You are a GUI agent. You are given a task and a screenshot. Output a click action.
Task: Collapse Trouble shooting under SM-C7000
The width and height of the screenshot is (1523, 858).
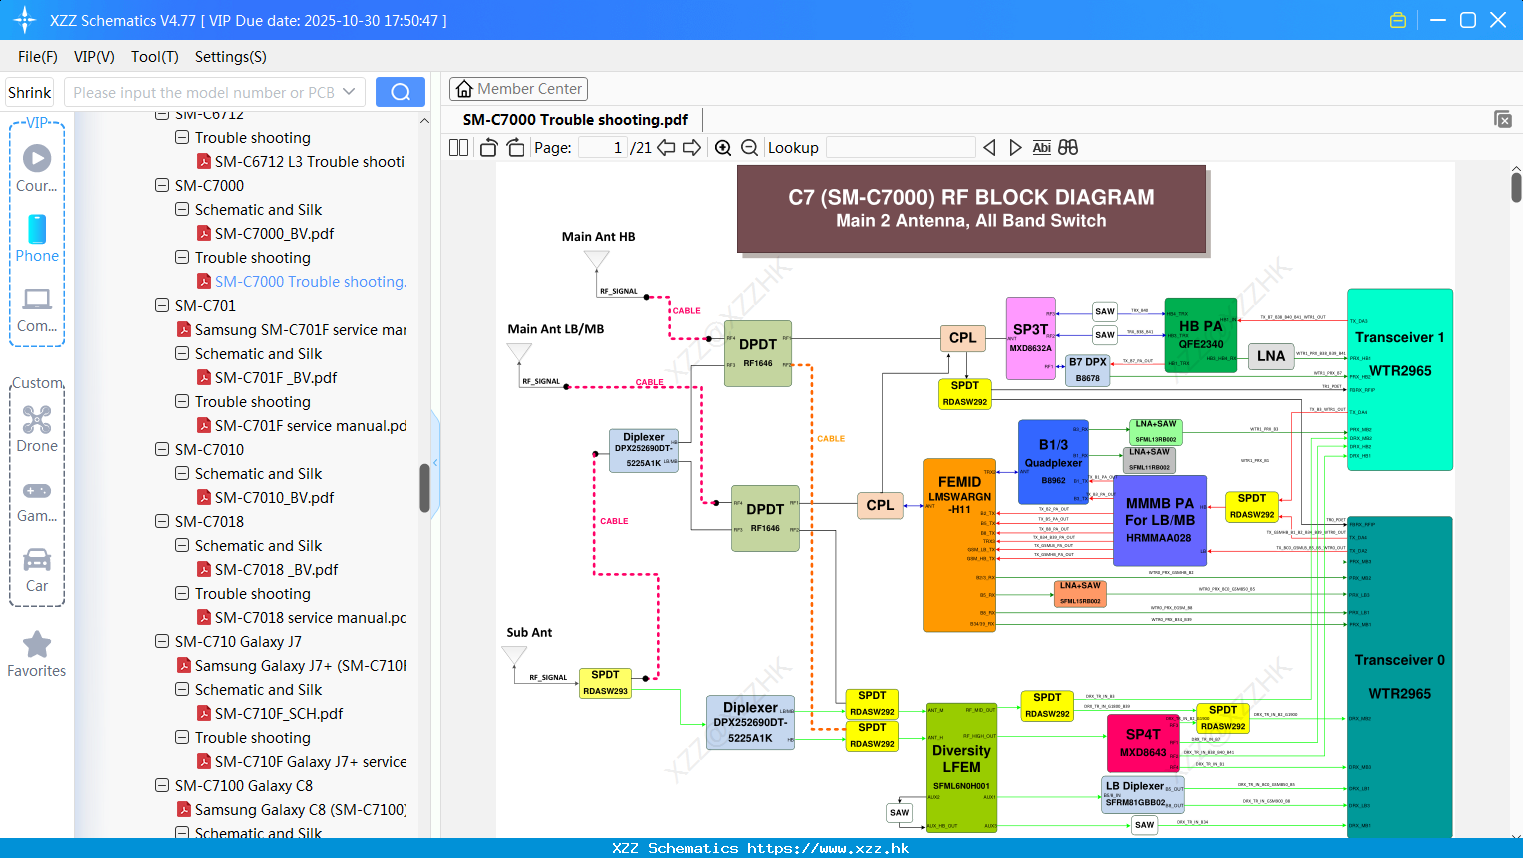click(x=182, y=257)
